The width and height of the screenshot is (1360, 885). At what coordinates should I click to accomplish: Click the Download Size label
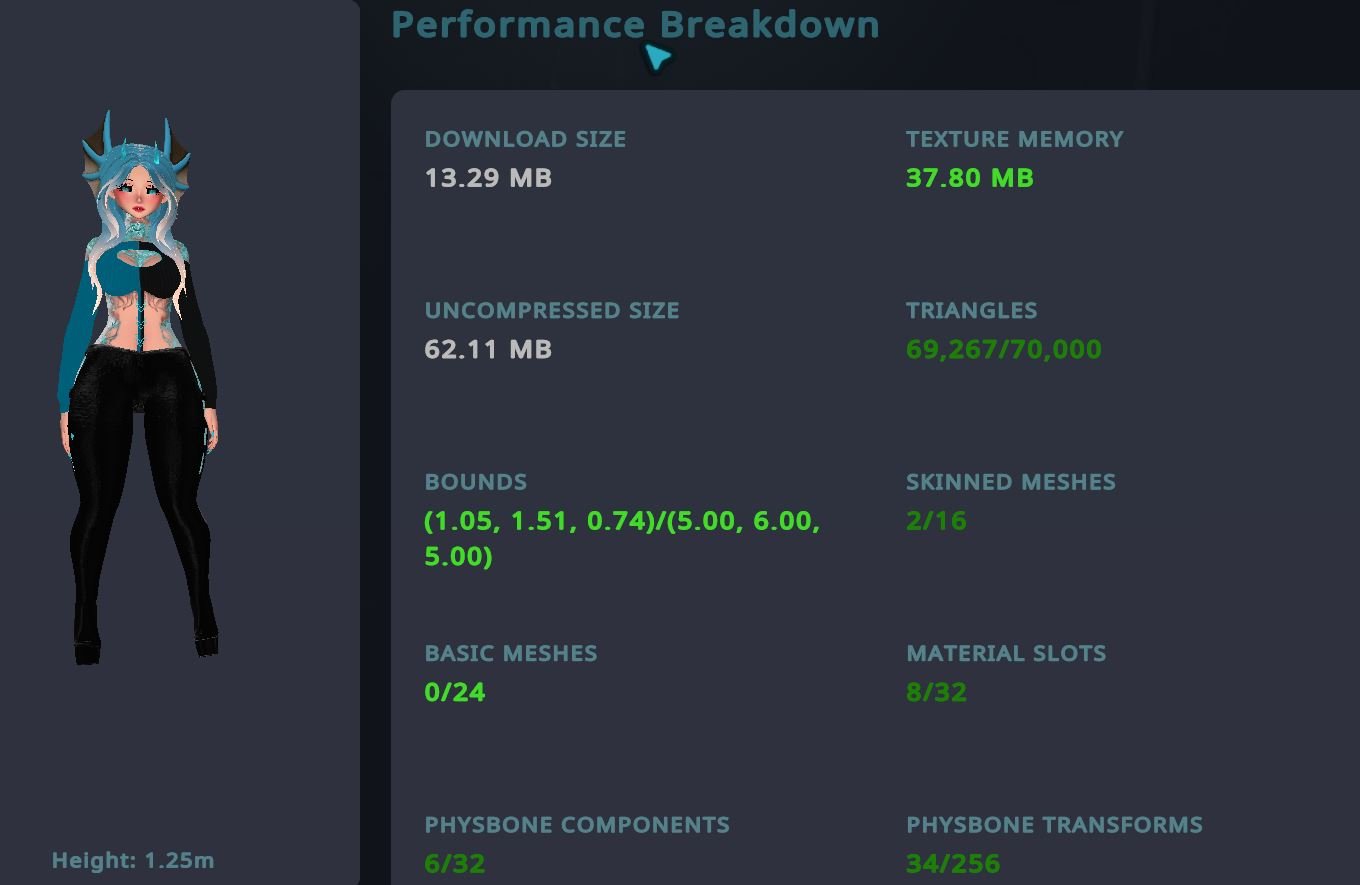pyautogui.click(x=525, y=139)
